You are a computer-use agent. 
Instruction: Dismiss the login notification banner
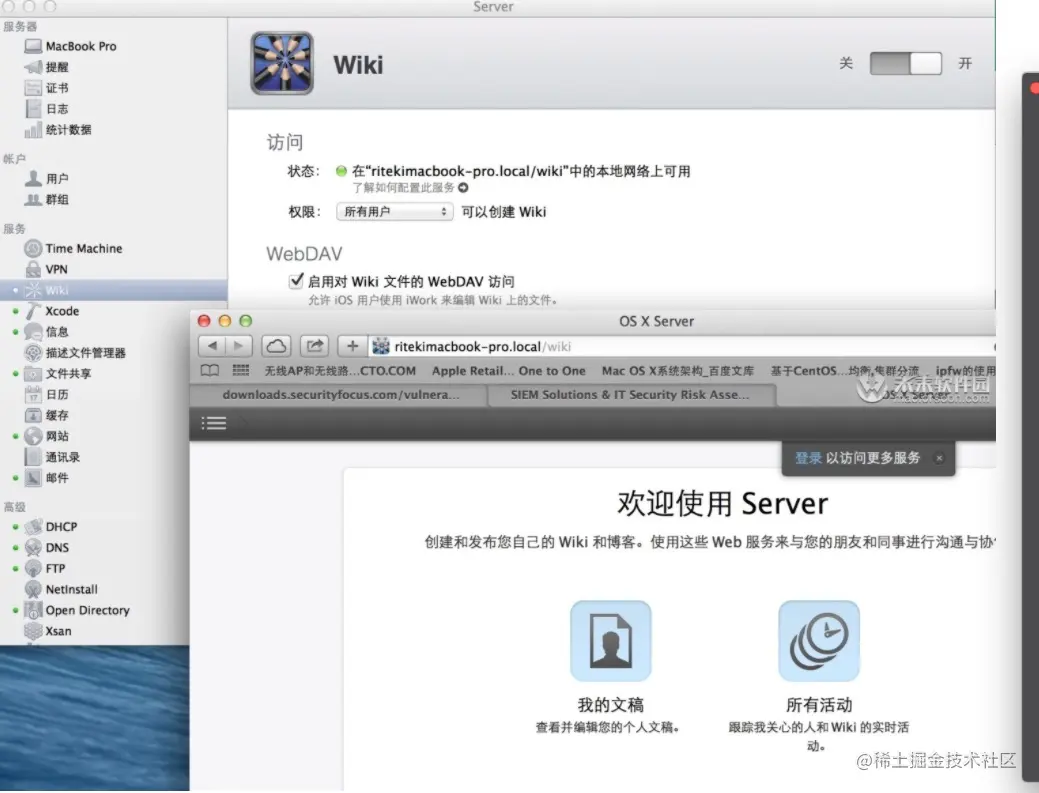pos(939,458)
